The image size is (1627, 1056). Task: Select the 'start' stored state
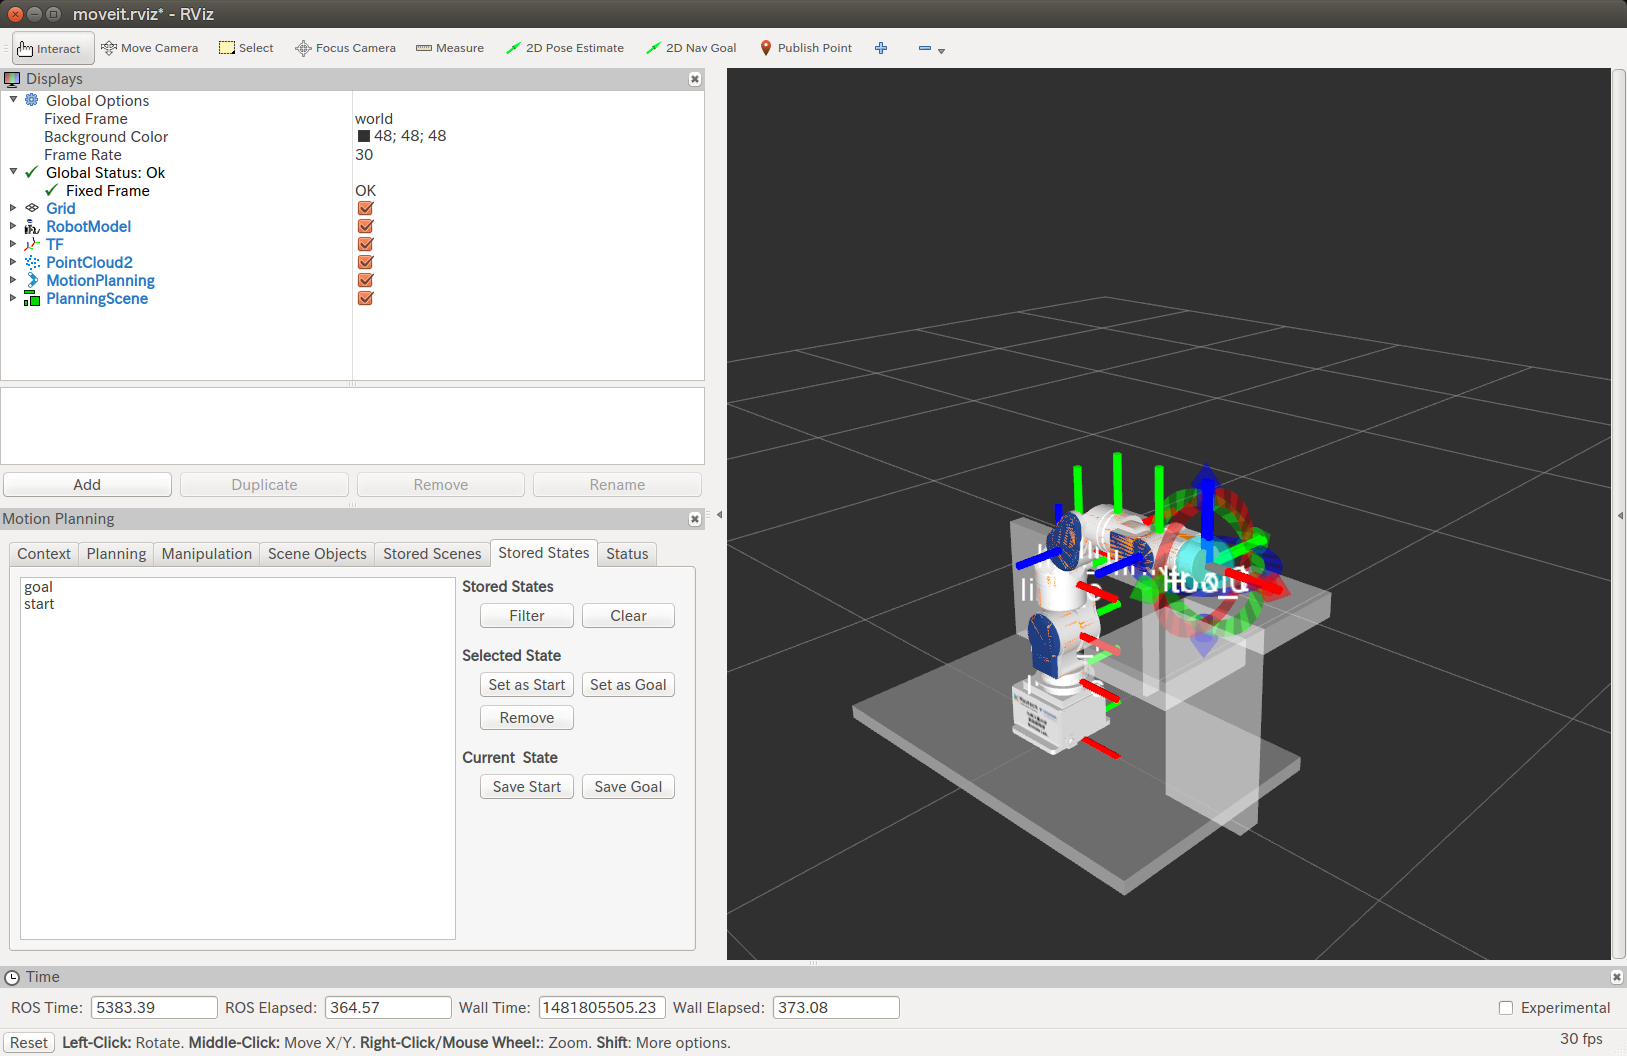coord(39,604)
